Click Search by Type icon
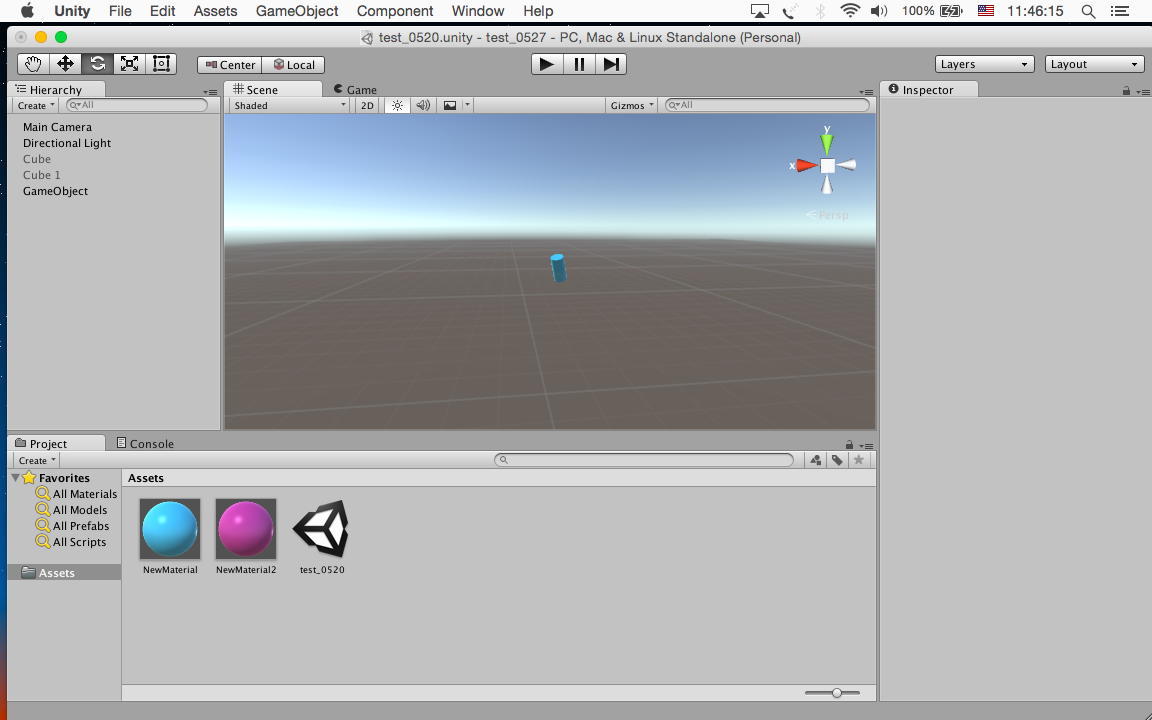1152x720 pixels. tap(816, 460)
